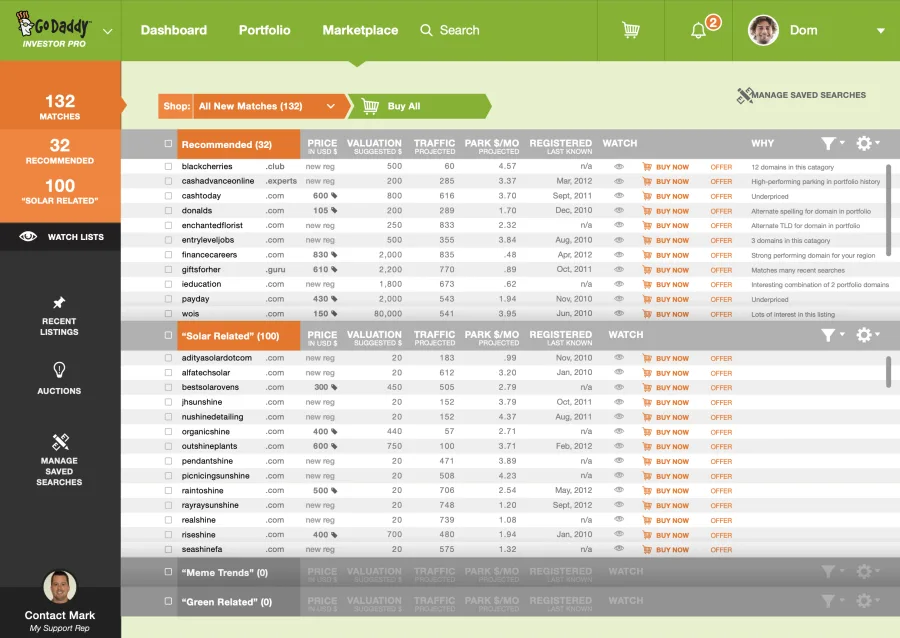Image resolution: width=900 pixels, height=638 pixels.
Task: Open settings gear dropdown for Green Related
Action: 867,601
